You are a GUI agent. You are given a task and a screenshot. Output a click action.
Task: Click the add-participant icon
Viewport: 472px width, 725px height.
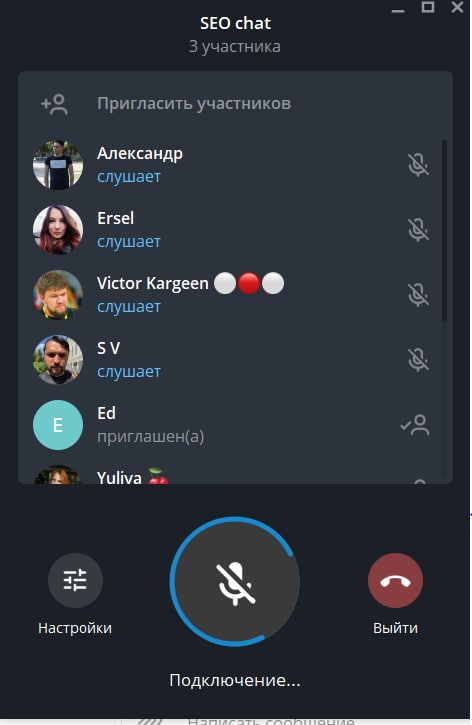click(55, 104)
